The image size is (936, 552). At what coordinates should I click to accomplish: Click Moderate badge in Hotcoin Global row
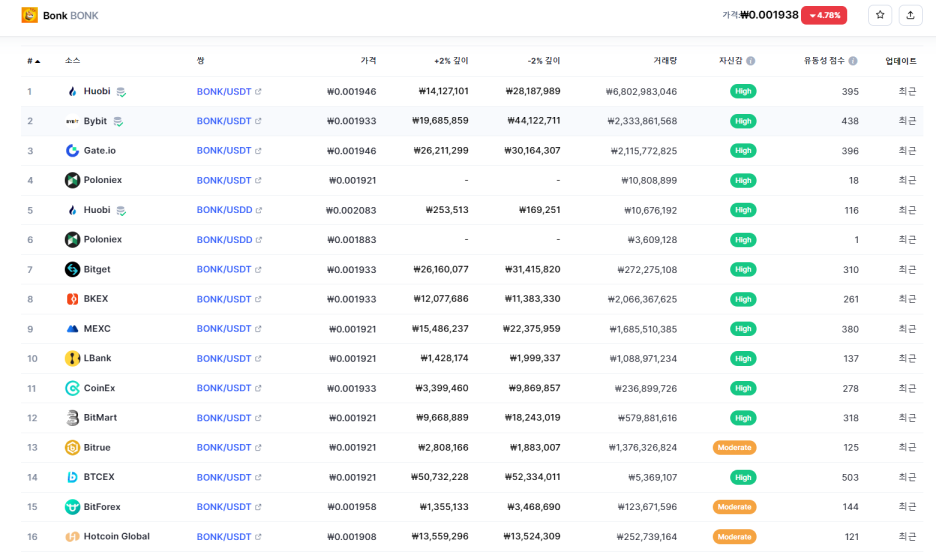[734, 536]
